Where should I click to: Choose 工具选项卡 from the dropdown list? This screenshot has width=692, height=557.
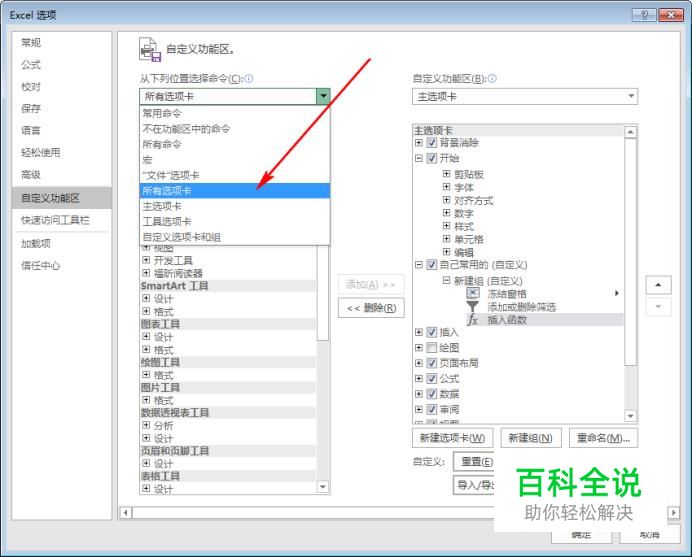pyautogui.click(x=235, y=222)
